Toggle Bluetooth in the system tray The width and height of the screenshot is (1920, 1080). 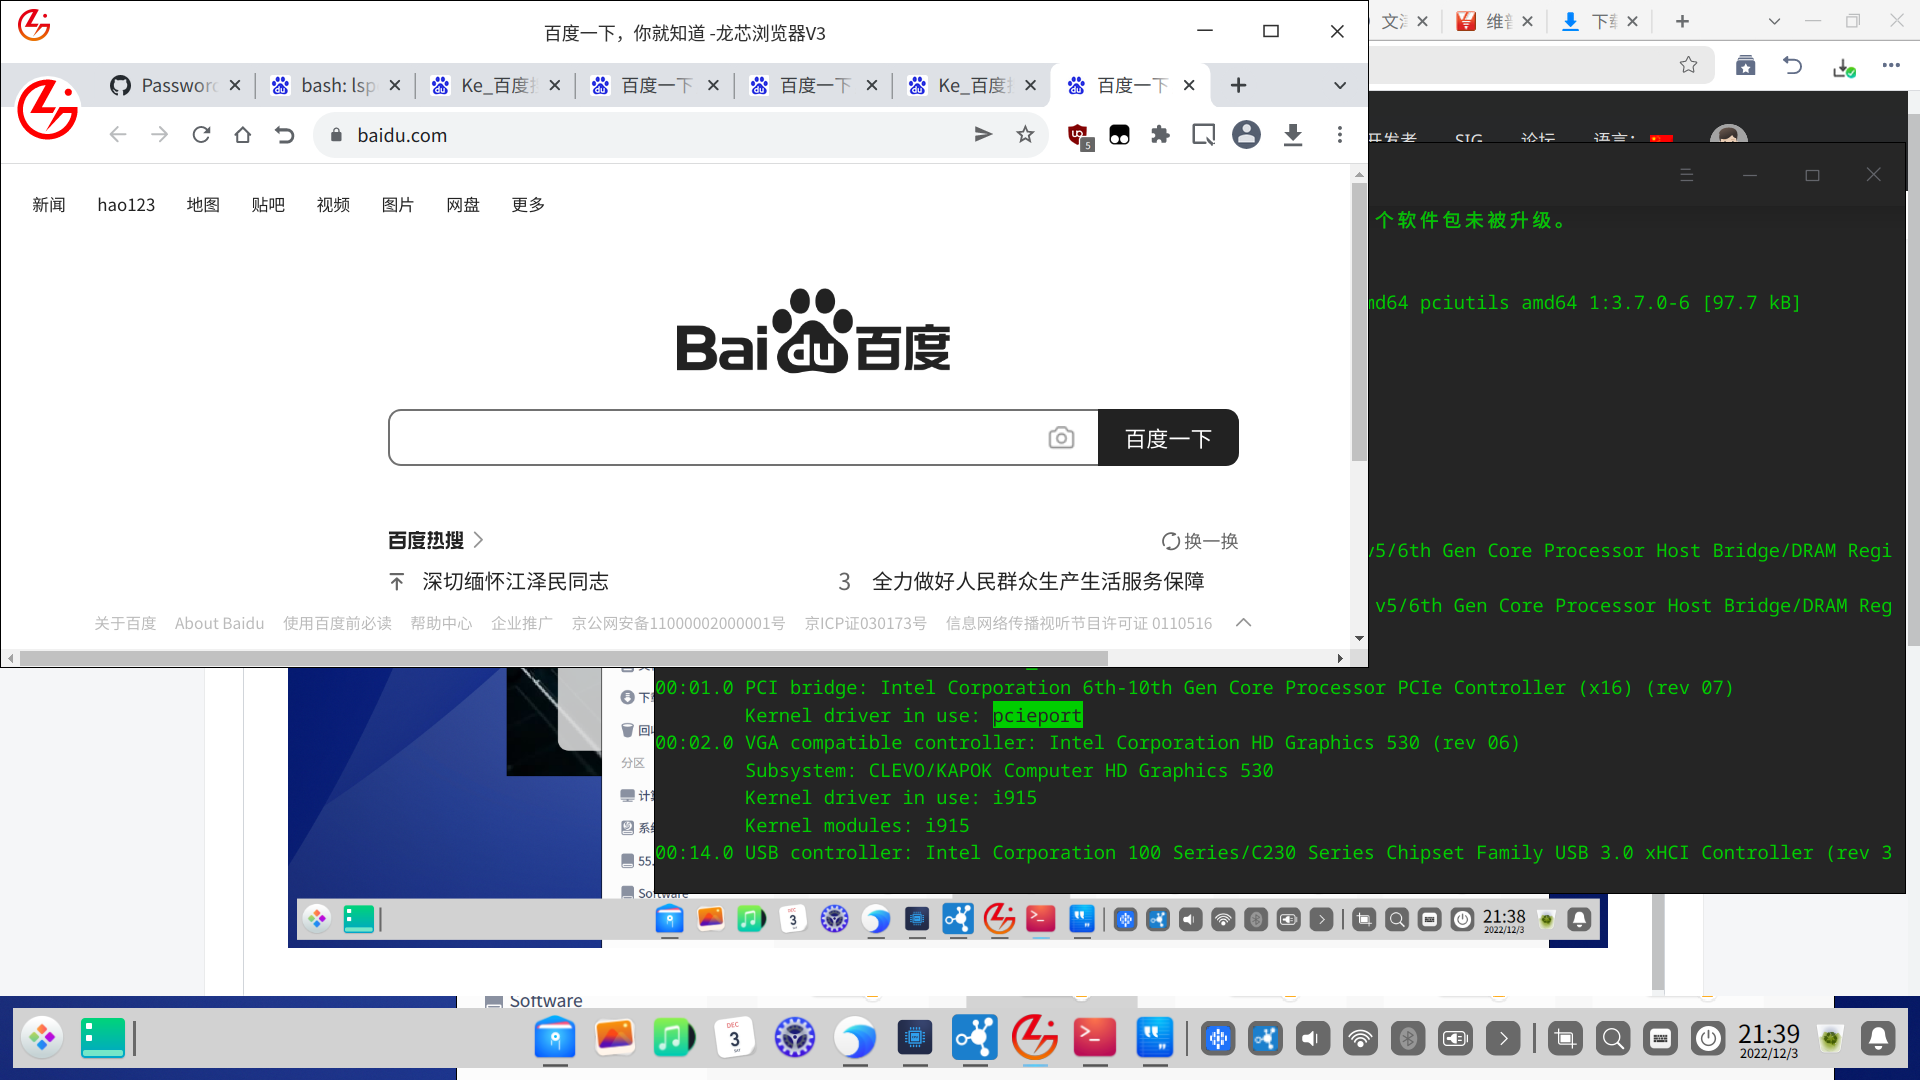click(1408, 1039)
